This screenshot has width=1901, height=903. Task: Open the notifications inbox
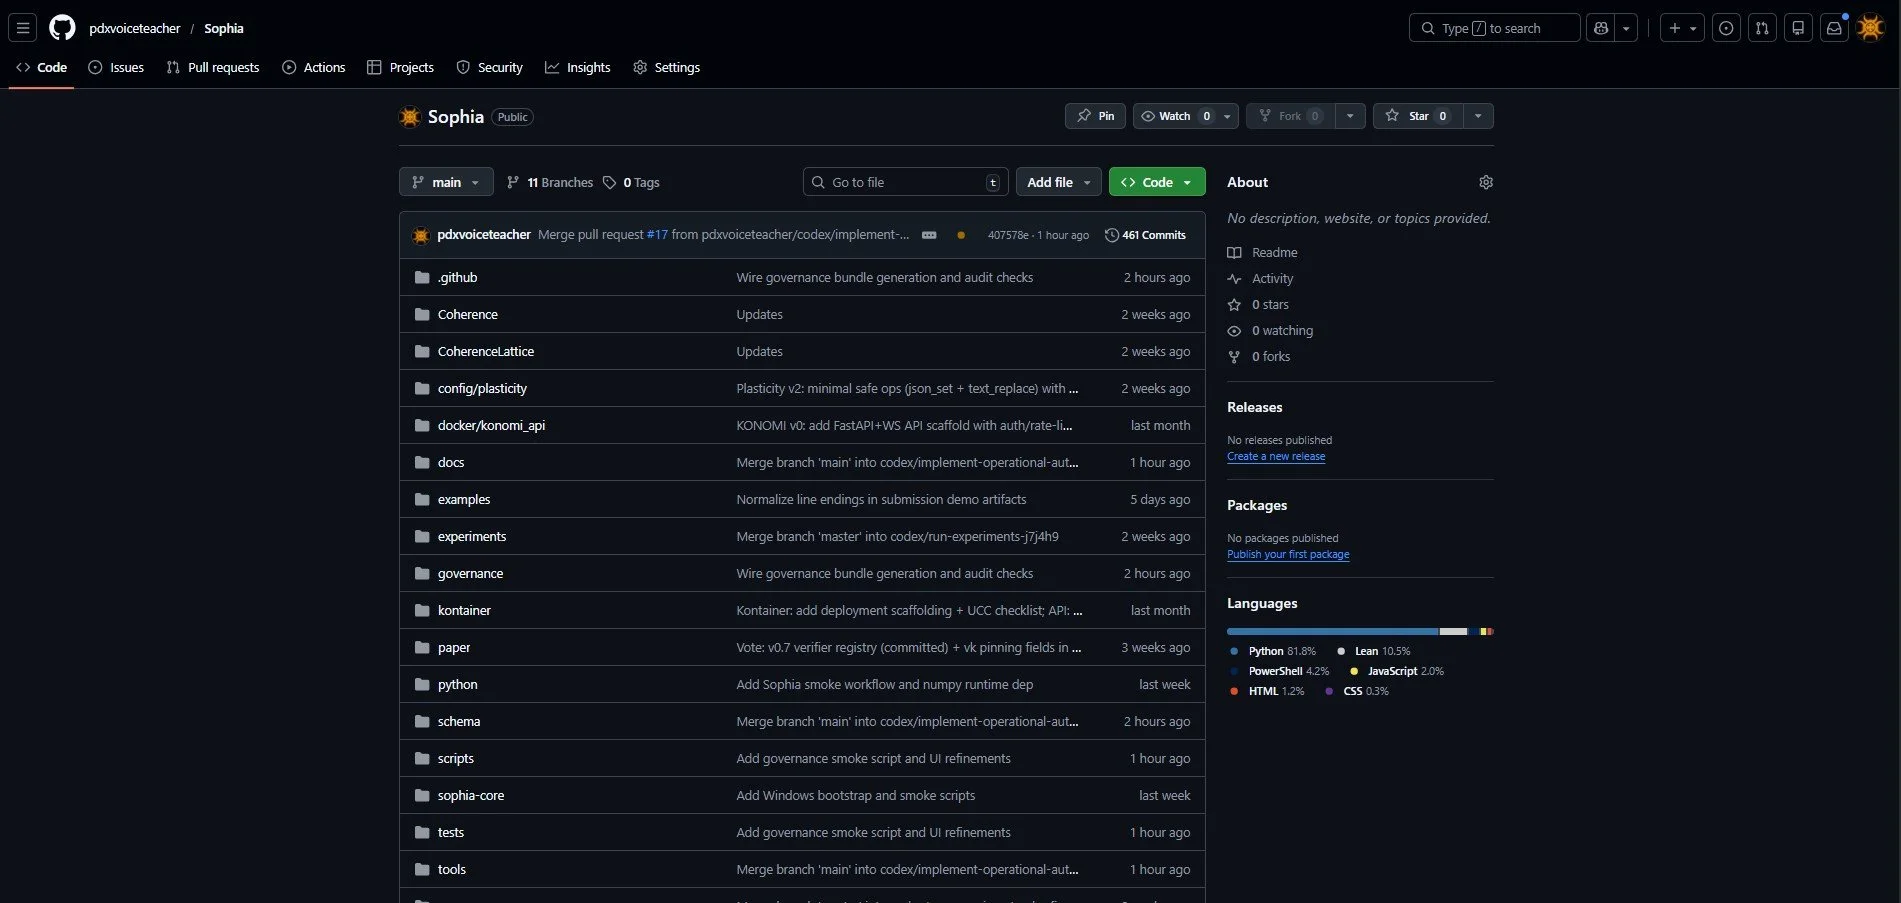pos(1834,28)
